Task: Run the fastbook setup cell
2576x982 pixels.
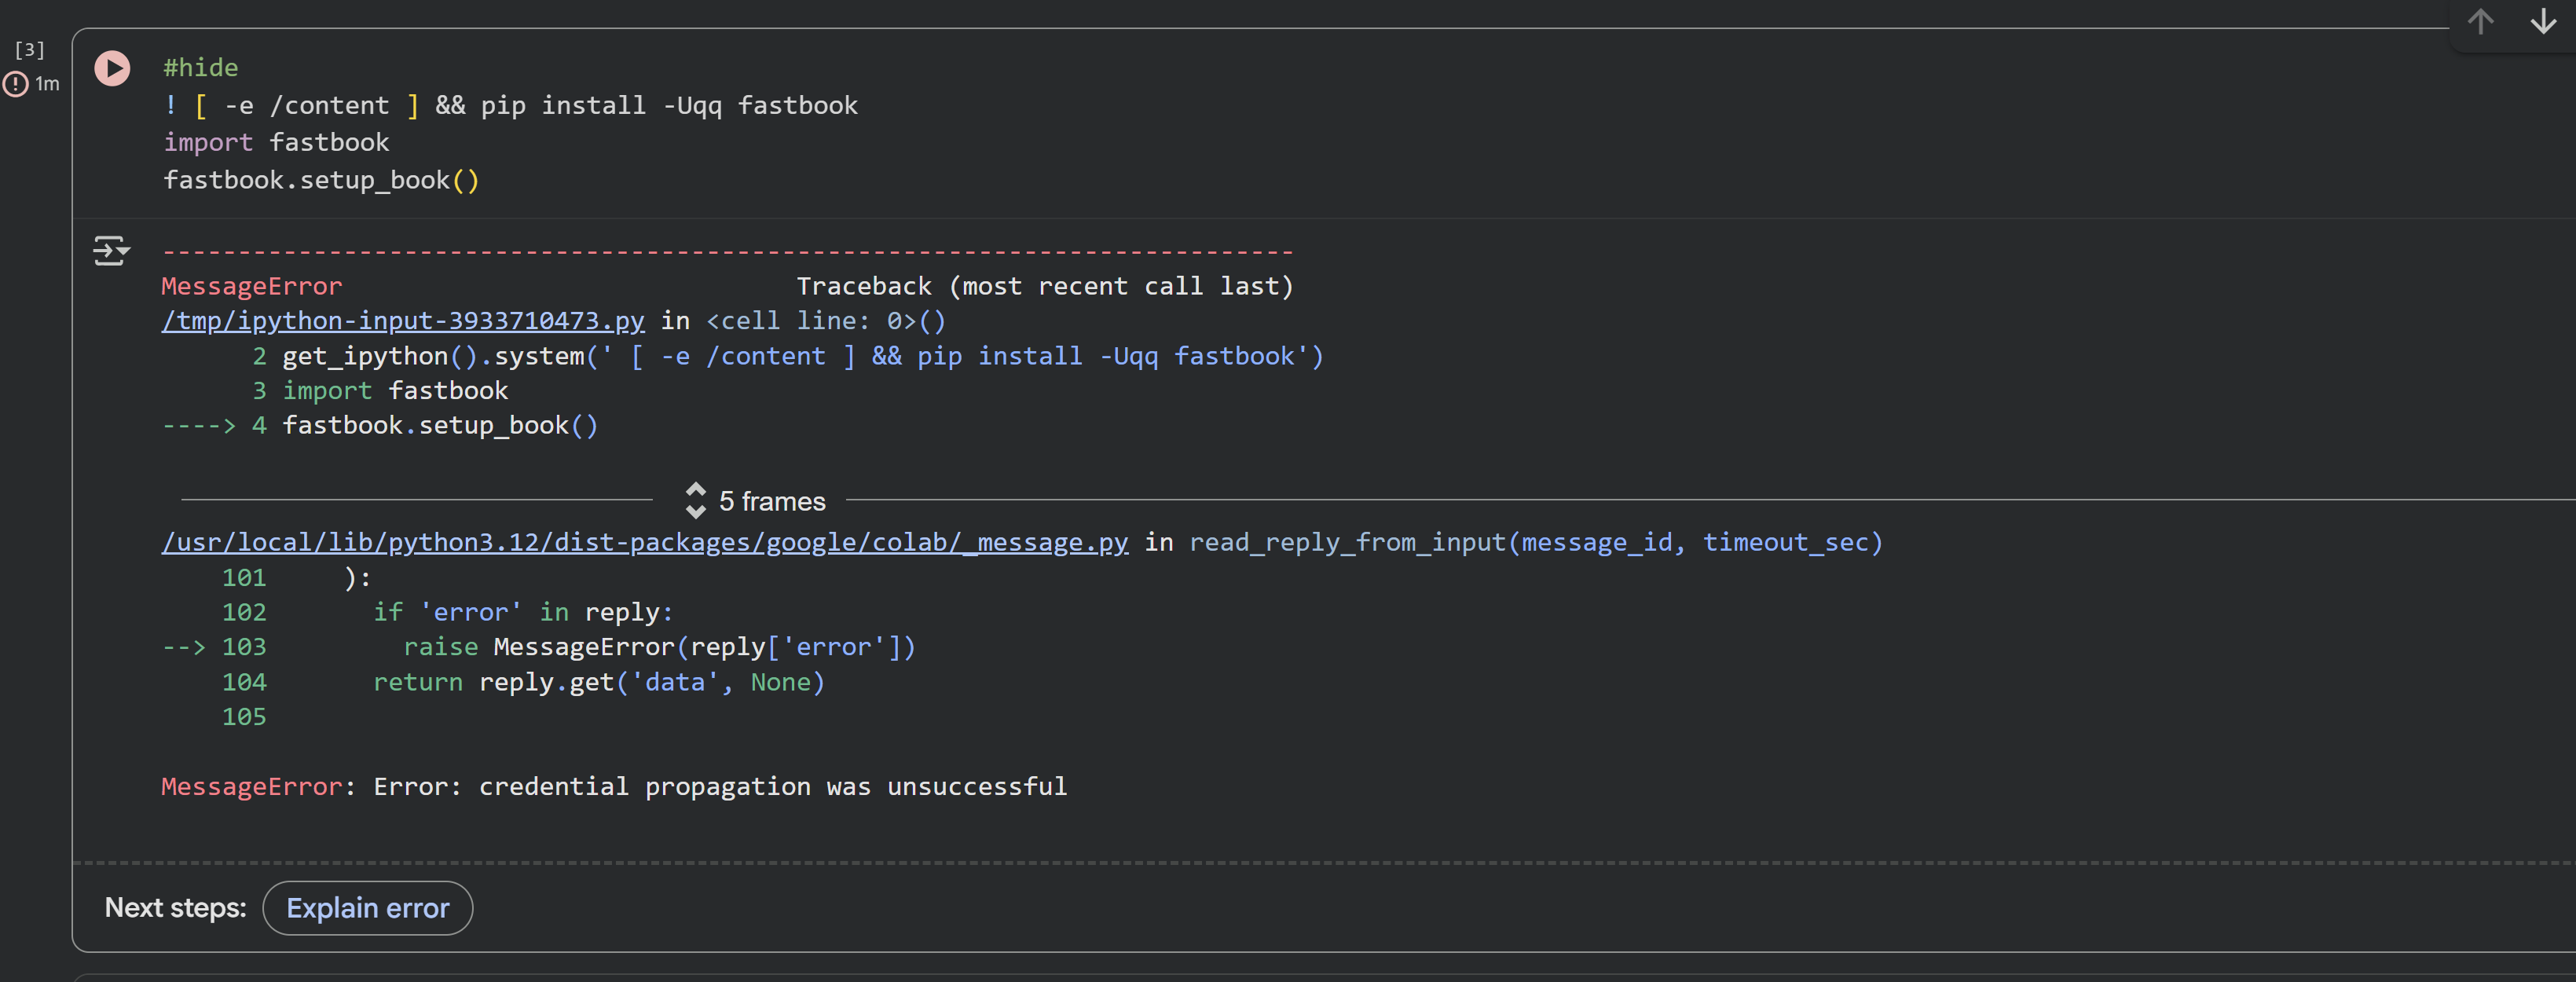Action: coord(112,68)
